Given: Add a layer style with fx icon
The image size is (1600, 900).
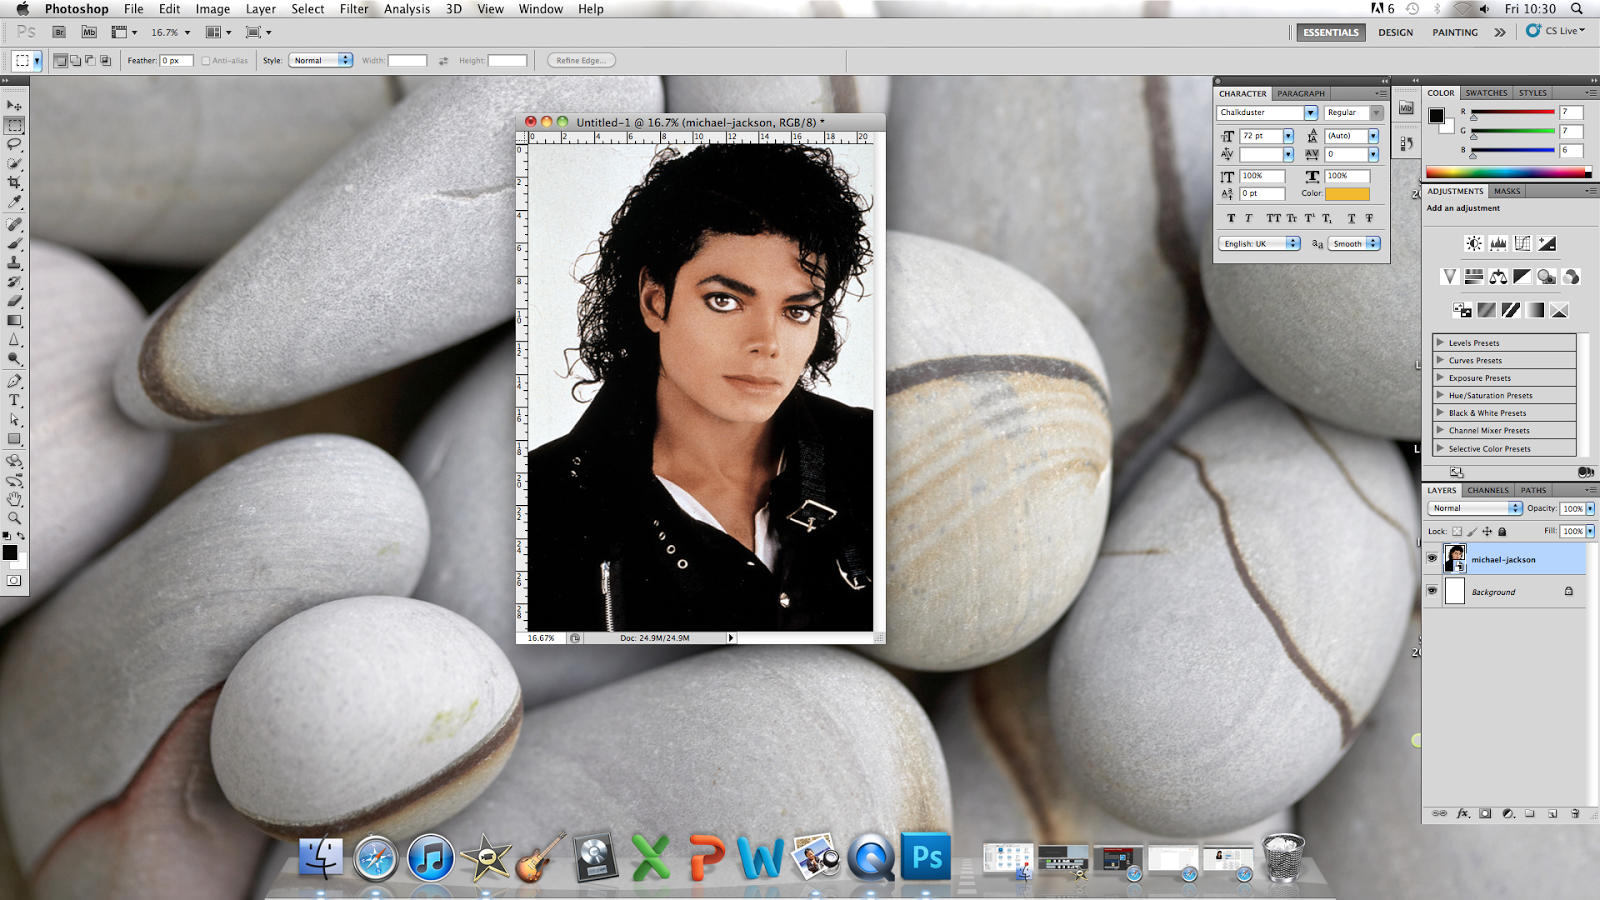Looking at the screenshot, I should point(1463,814).
